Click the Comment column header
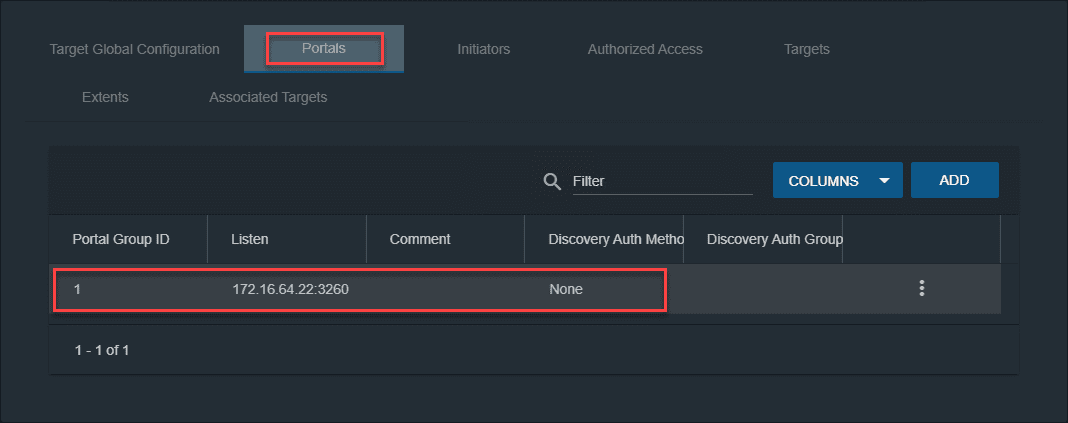Screen dimensions: 1068x423 (x=420, y=239)
